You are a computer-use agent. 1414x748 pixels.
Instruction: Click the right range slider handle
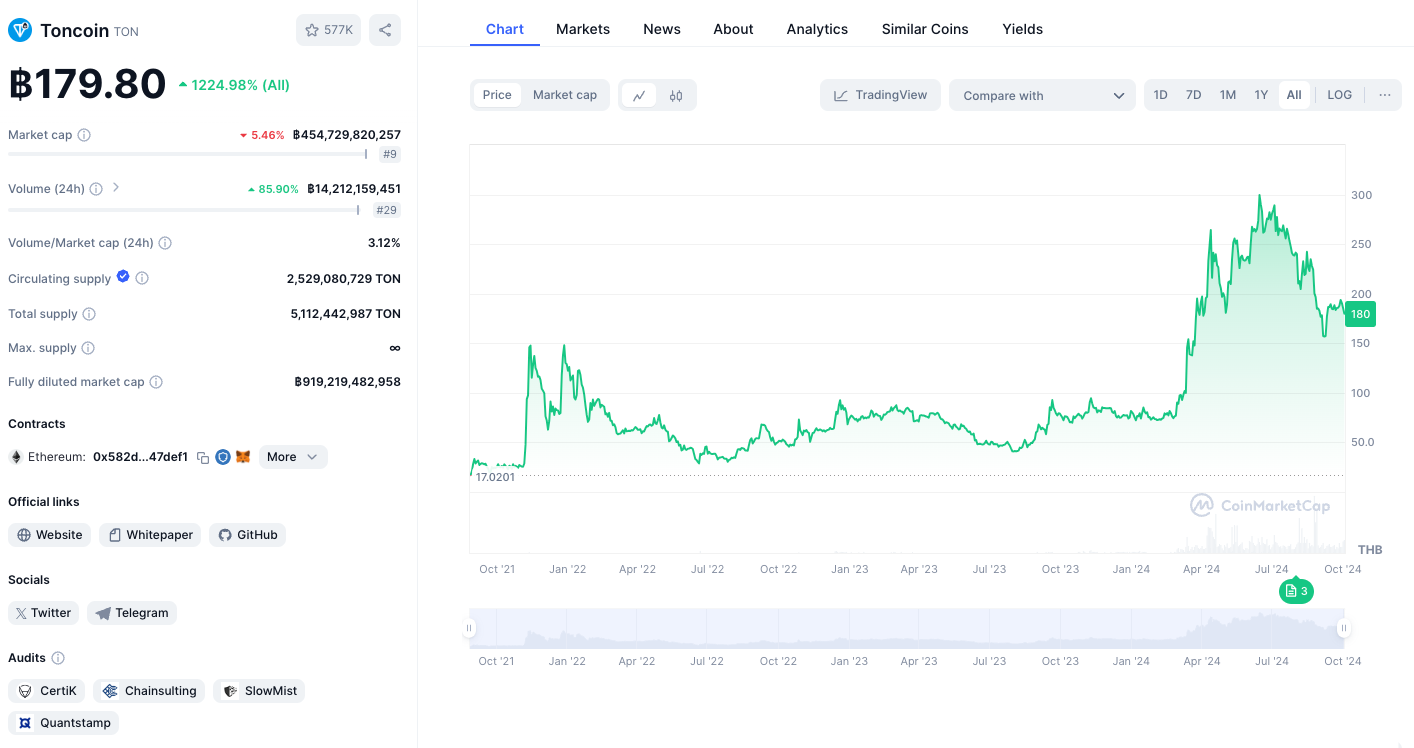pos(1344,629)
